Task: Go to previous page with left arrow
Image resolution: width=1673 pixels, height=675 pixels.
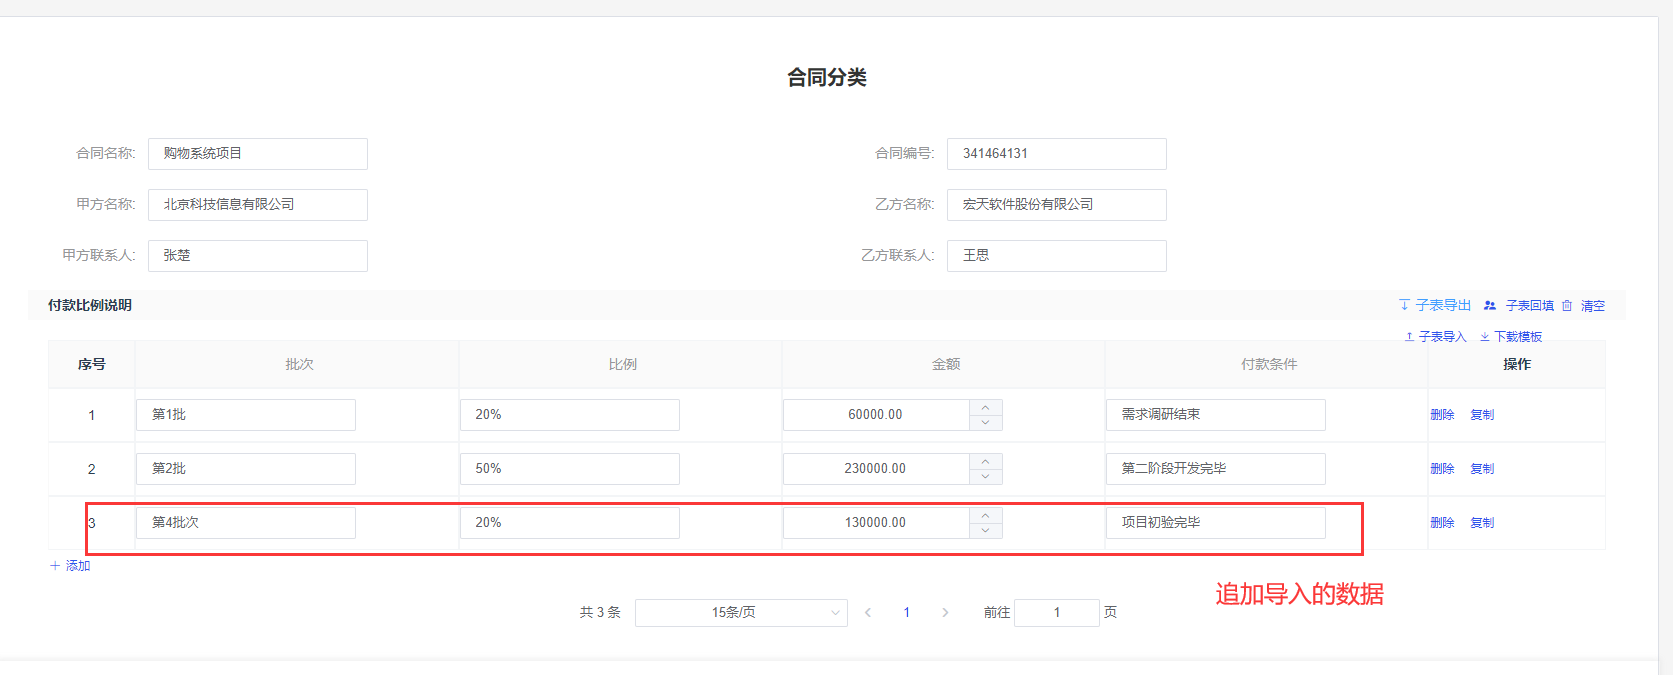Action: coord(868,613)
